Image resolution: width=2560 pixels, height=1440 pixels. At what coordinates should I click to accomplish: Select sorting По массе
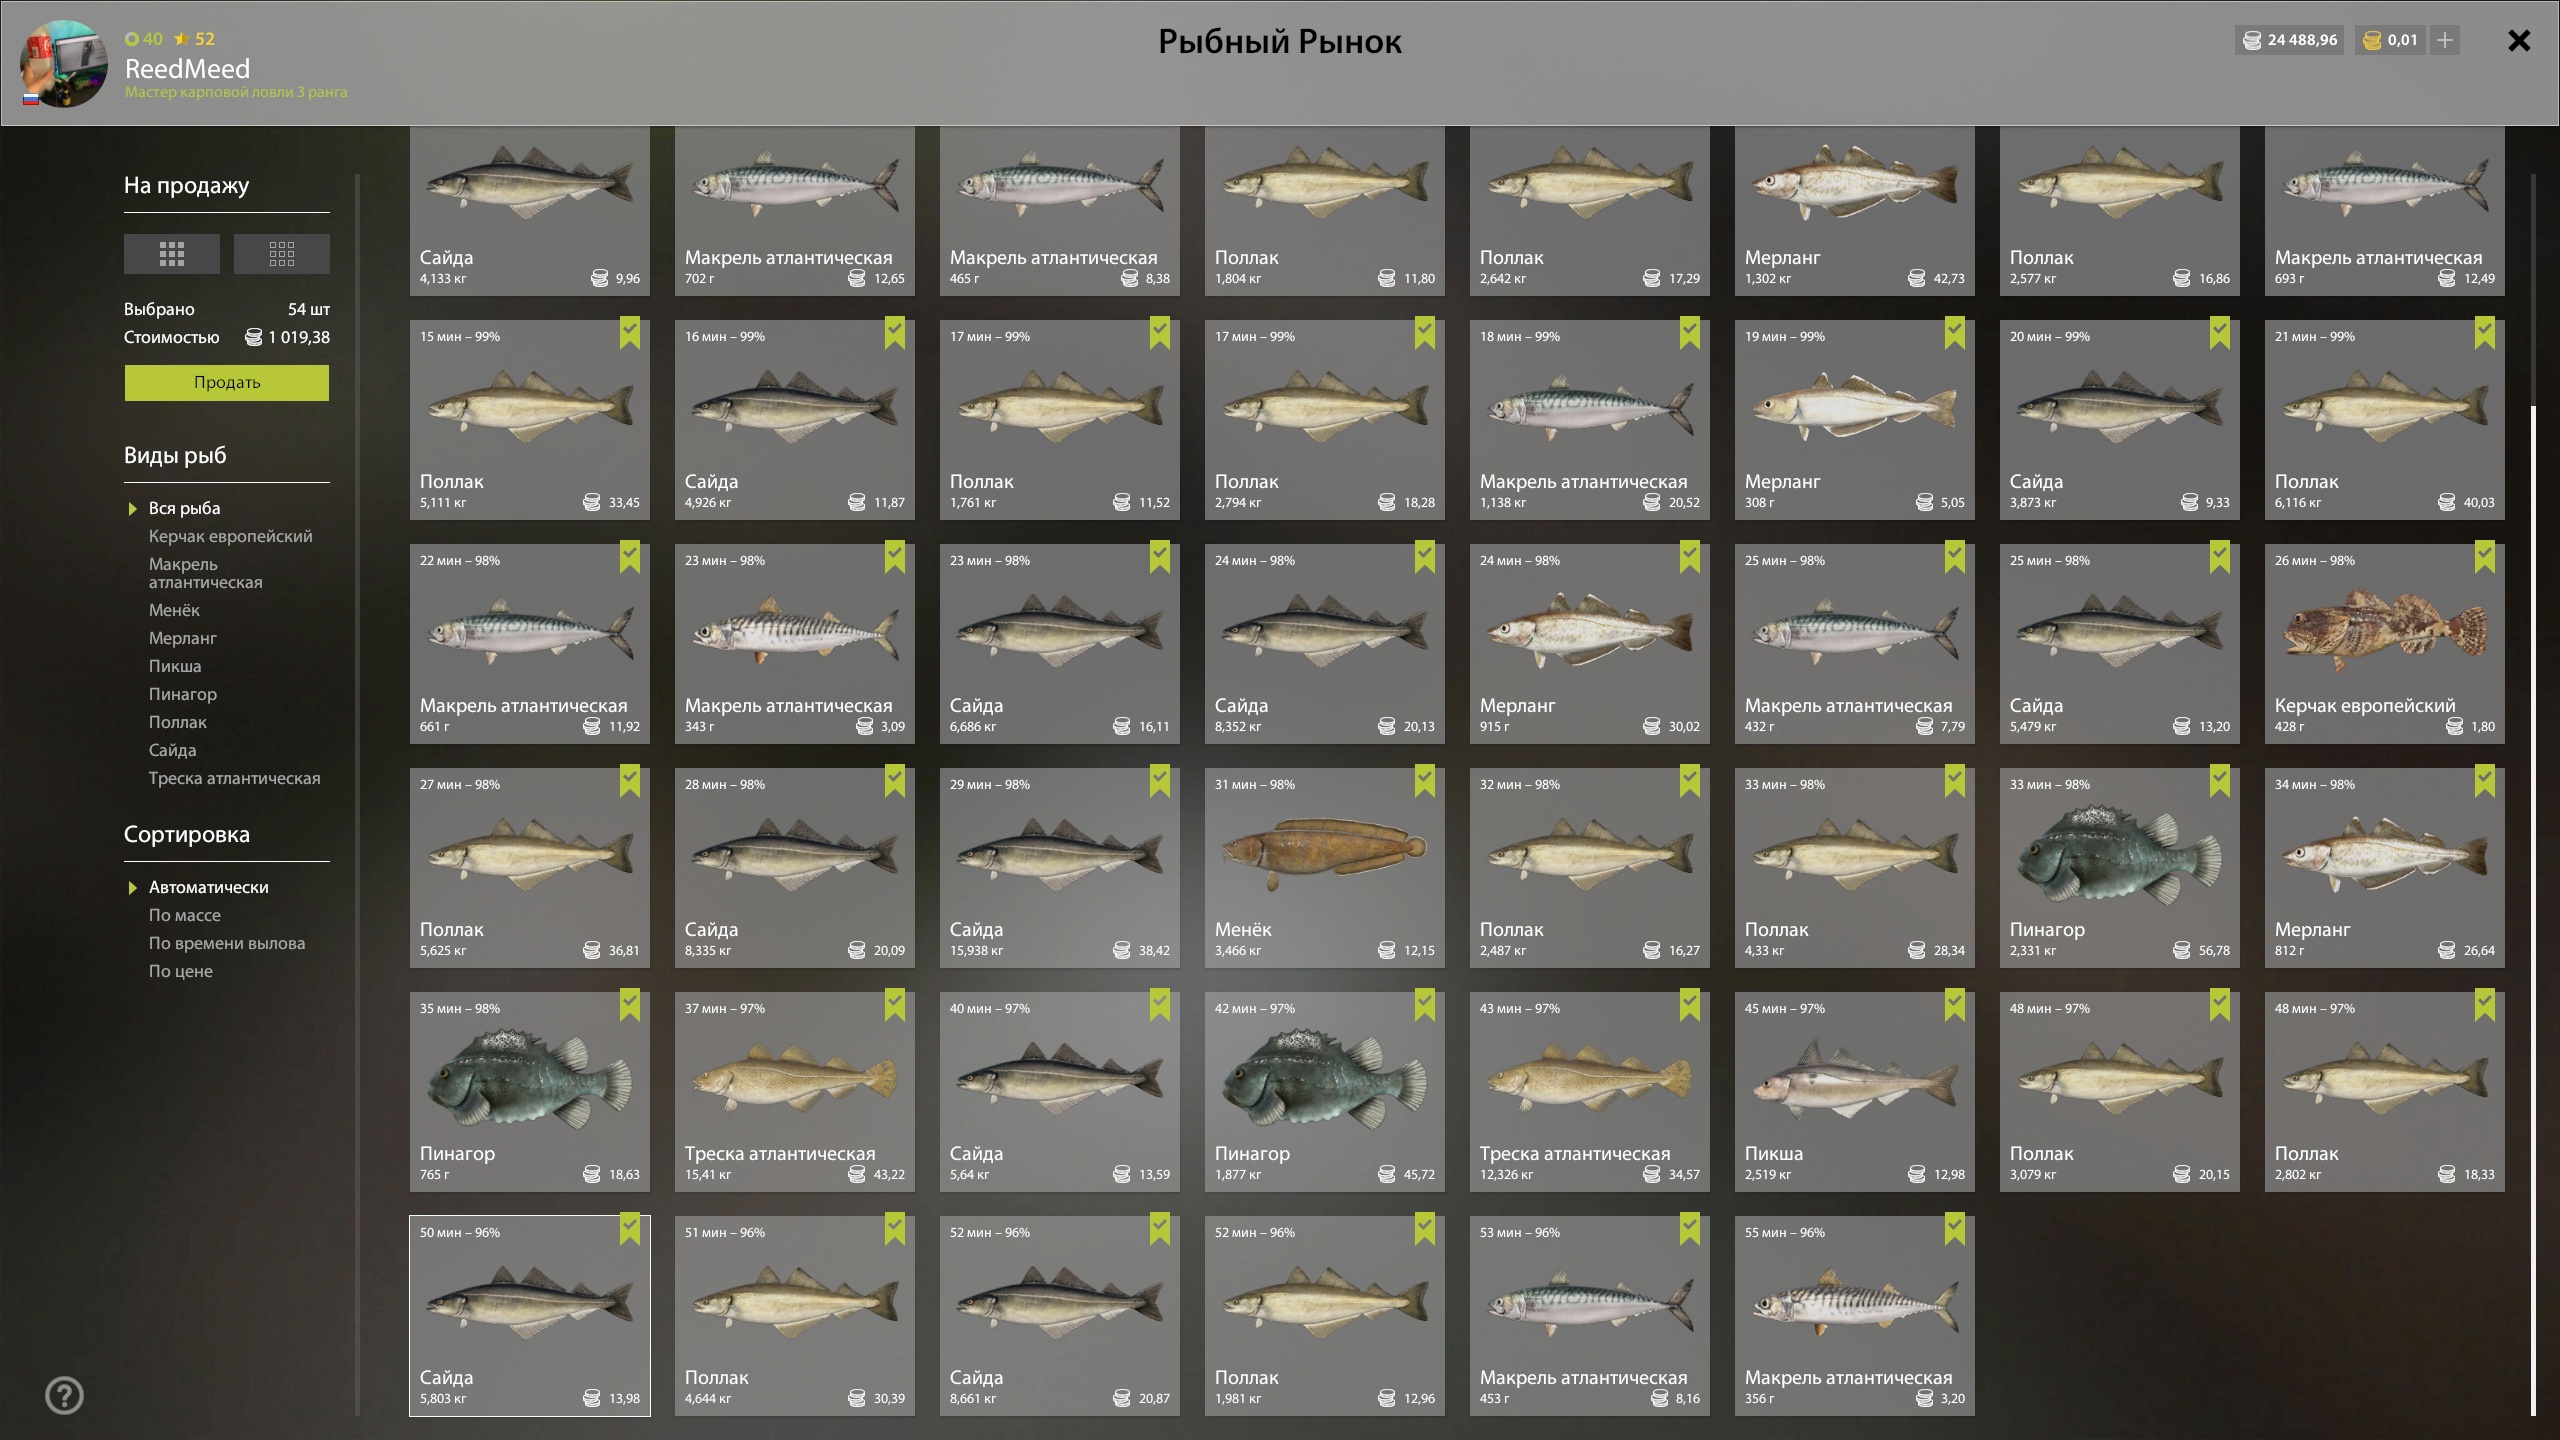click(185, 915)
